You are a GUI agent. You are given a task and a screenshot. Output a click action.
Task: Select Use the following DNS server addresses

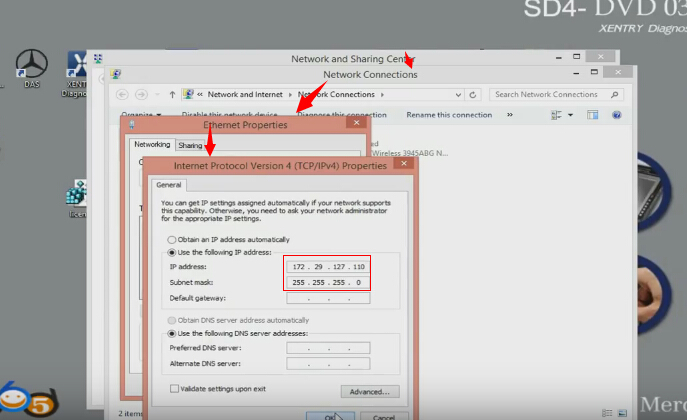[x=171, y=333]
